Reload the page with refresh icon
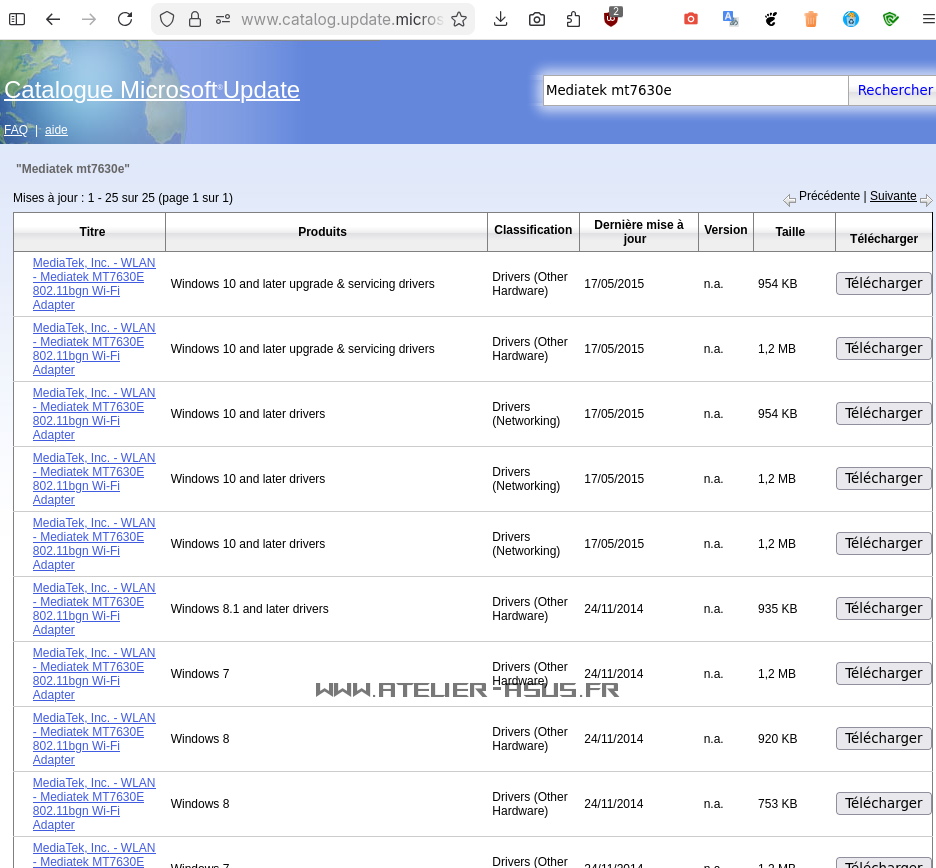Screen dimensions: 936x868 tap(125, 19)
